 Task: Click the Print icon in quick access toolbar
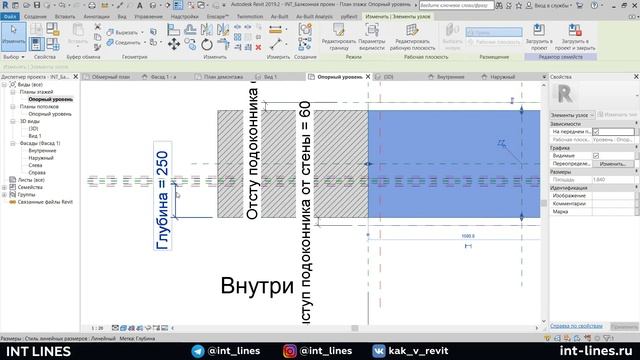tap(92, 5)
